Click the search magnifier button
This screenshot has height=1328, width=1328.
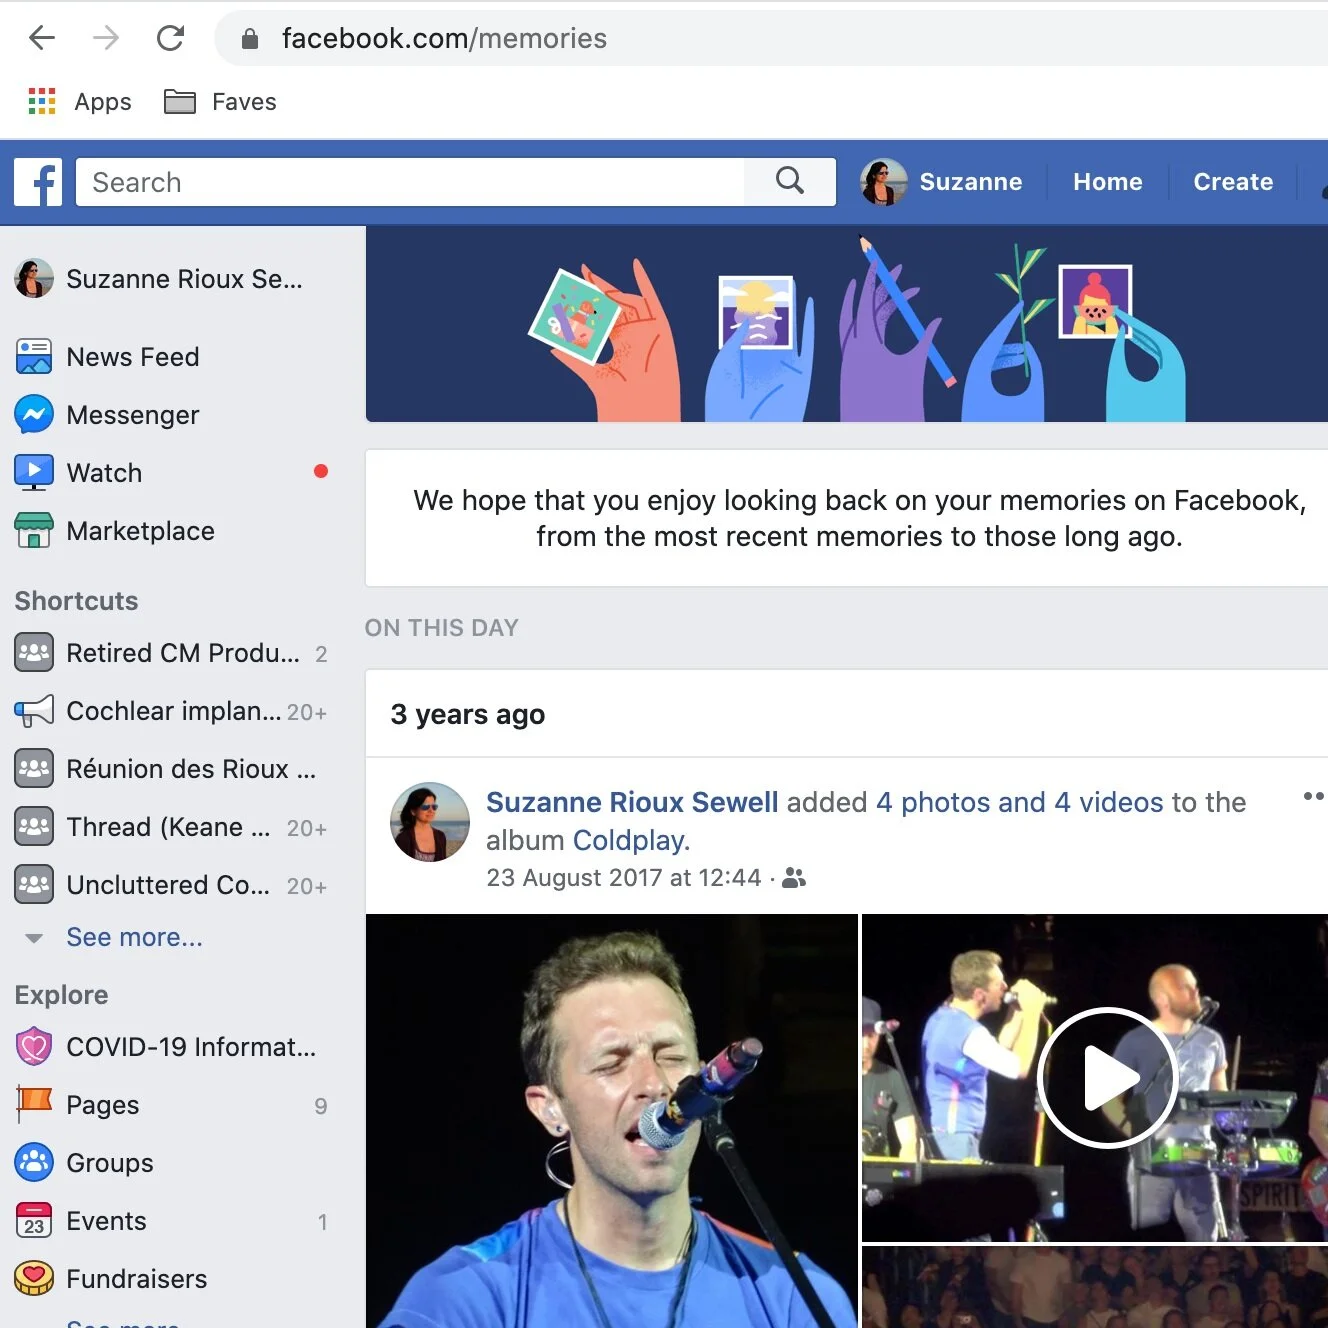(x=790, y=181)
